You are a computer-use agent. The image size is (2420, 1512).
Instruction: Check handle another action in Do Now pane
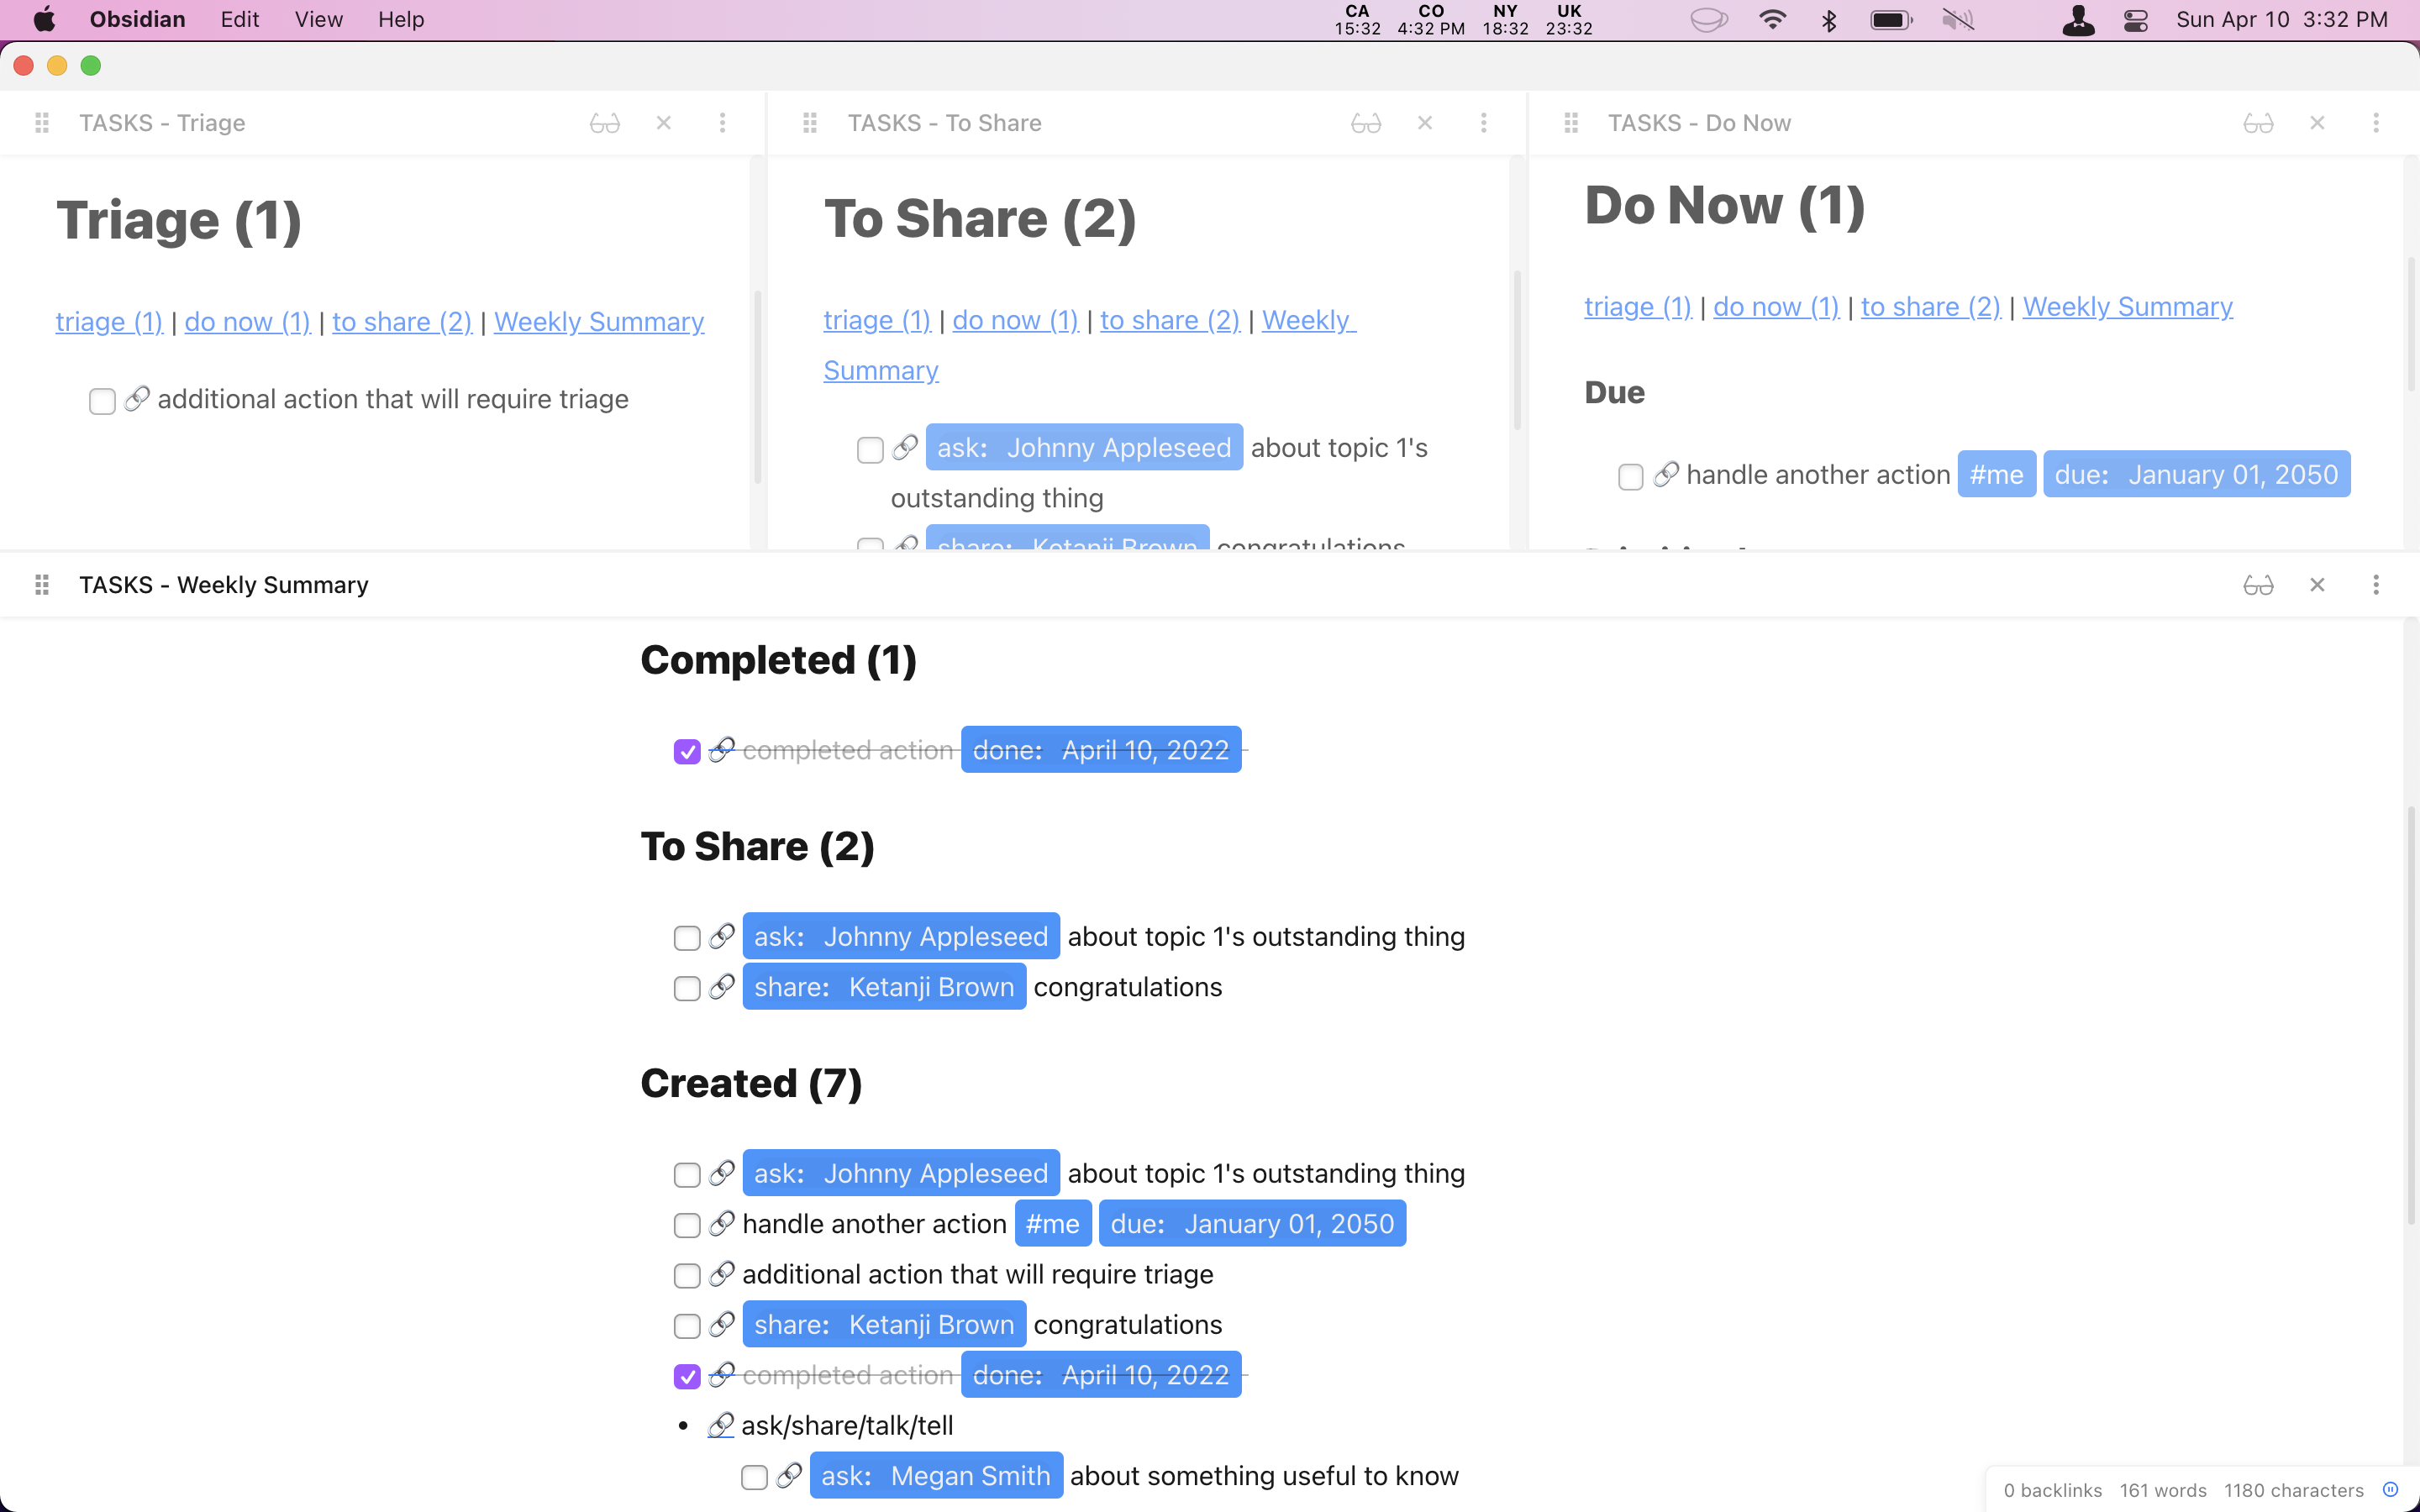pos(1631,476)
